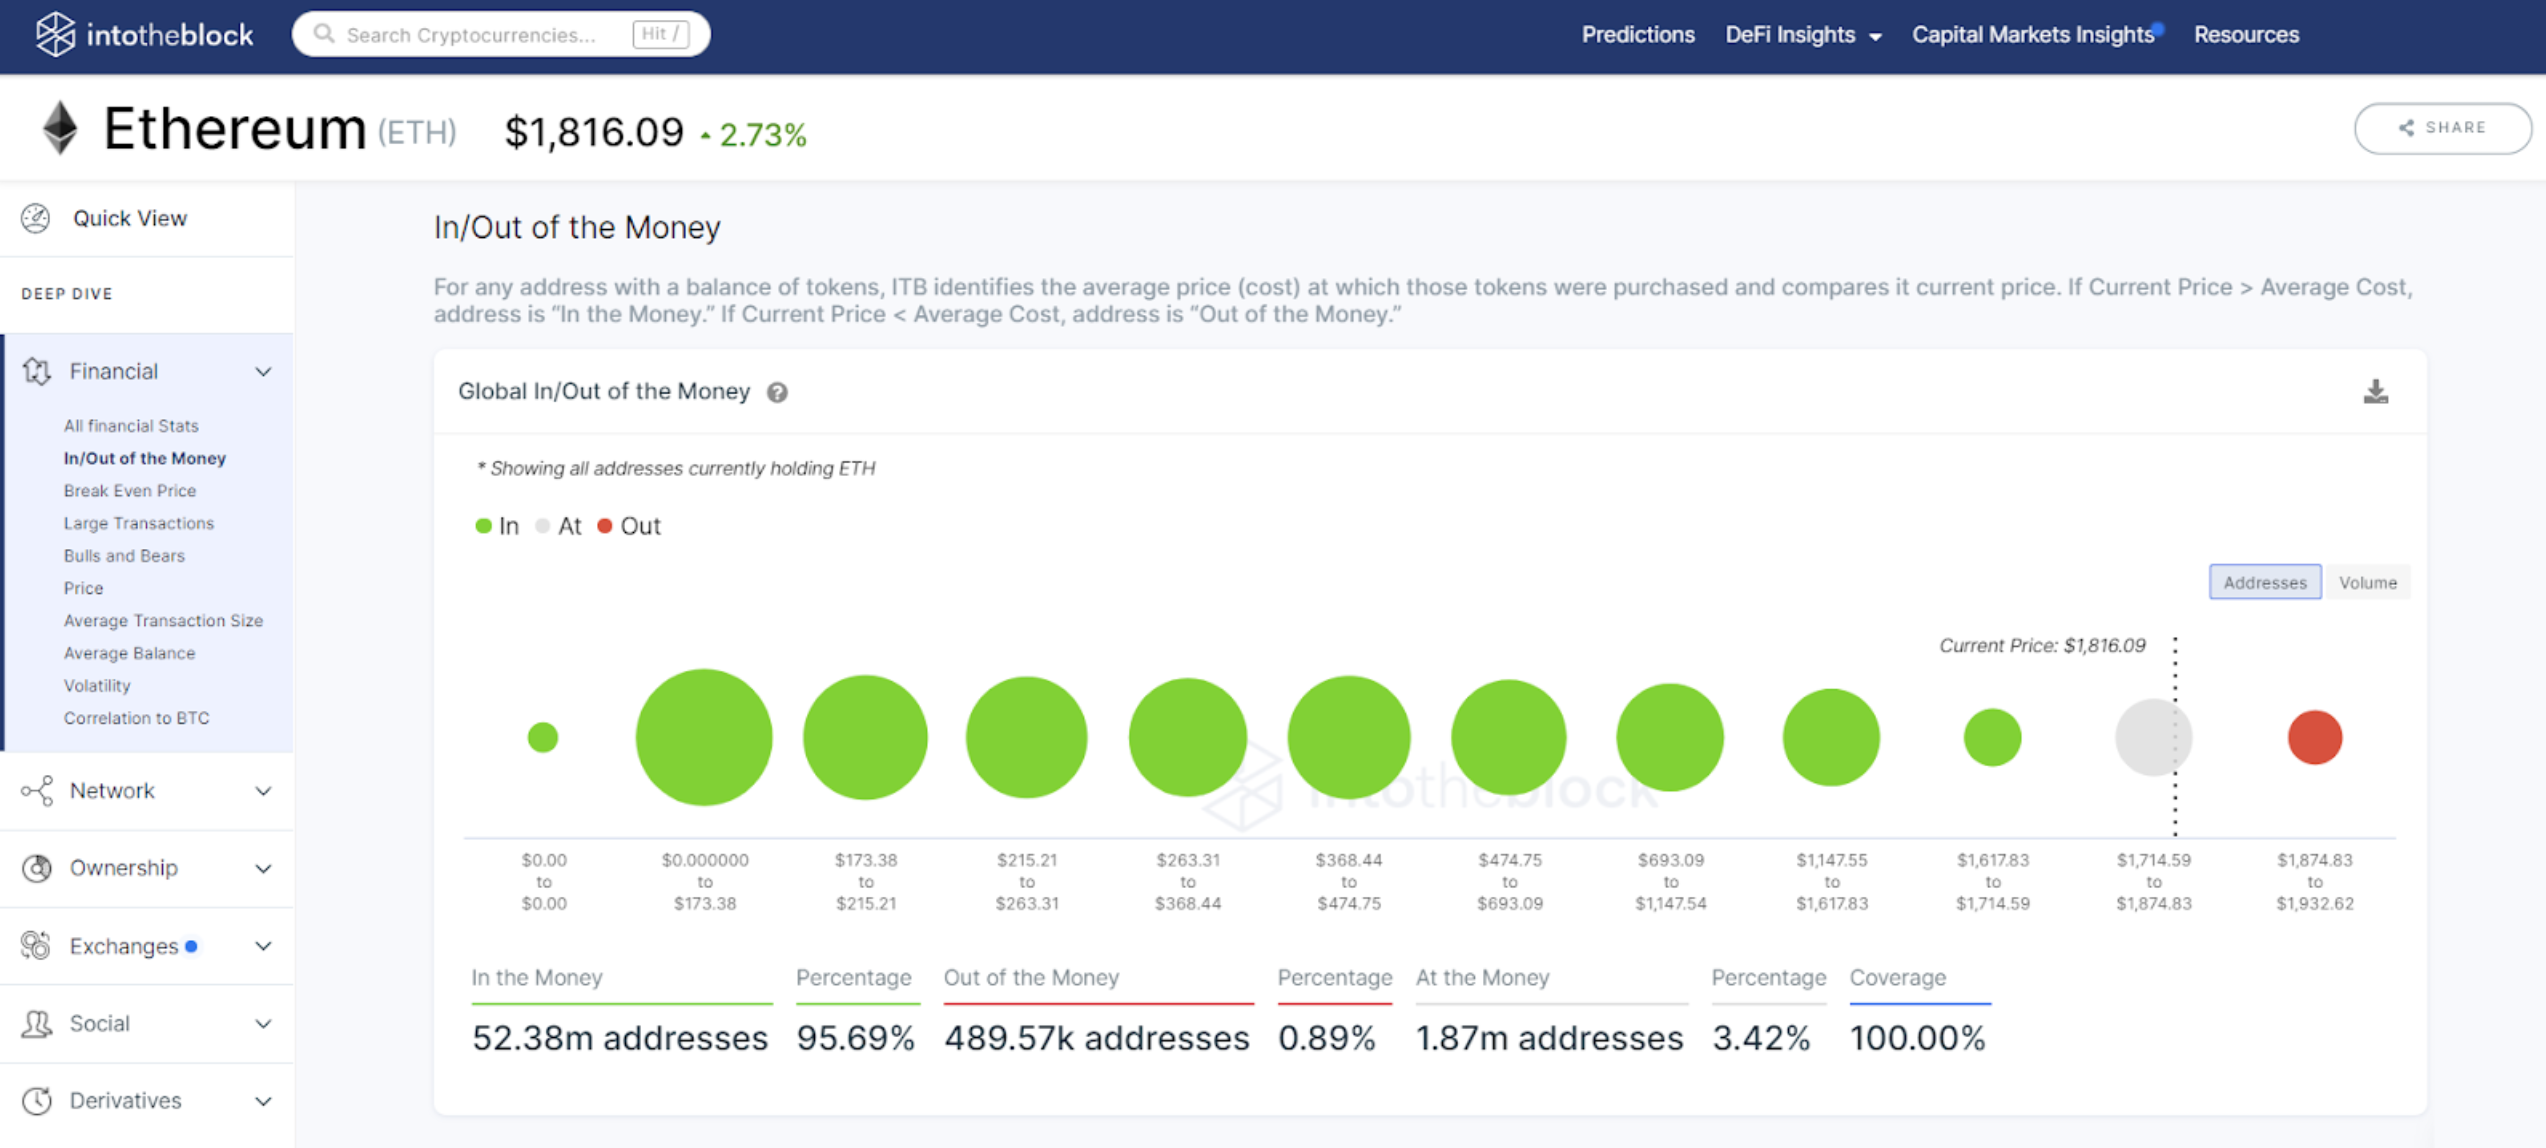Click the $368.44 to $474.75 bubble
The image size is (2546, 1148).
[x=1348, y=737]
